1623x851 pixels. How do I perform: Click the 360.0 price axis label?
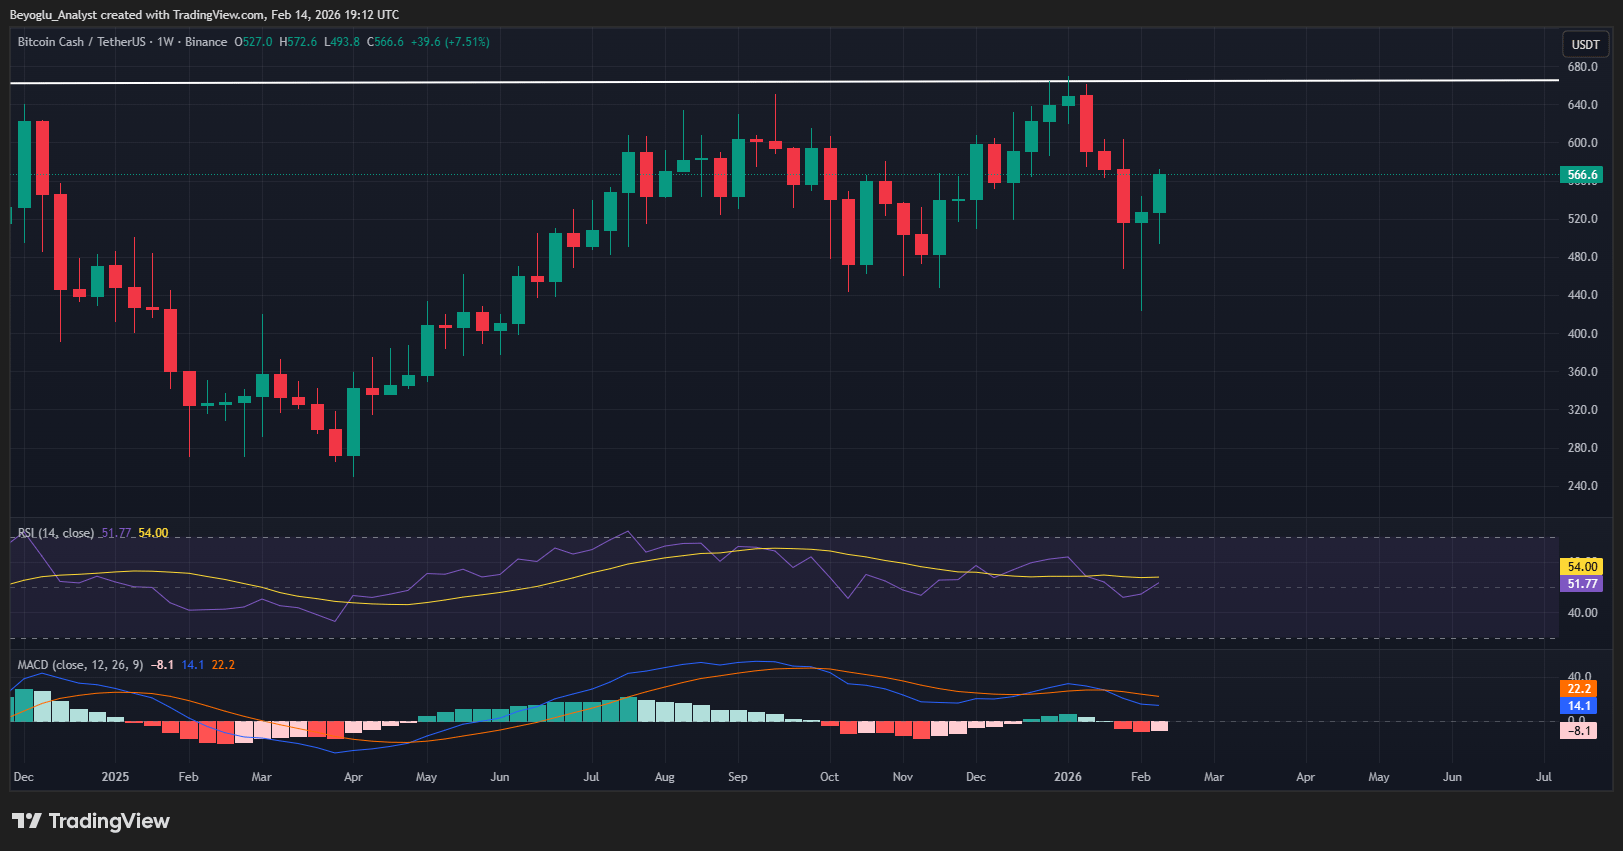pyautogui.click(x=1583, y=372)
